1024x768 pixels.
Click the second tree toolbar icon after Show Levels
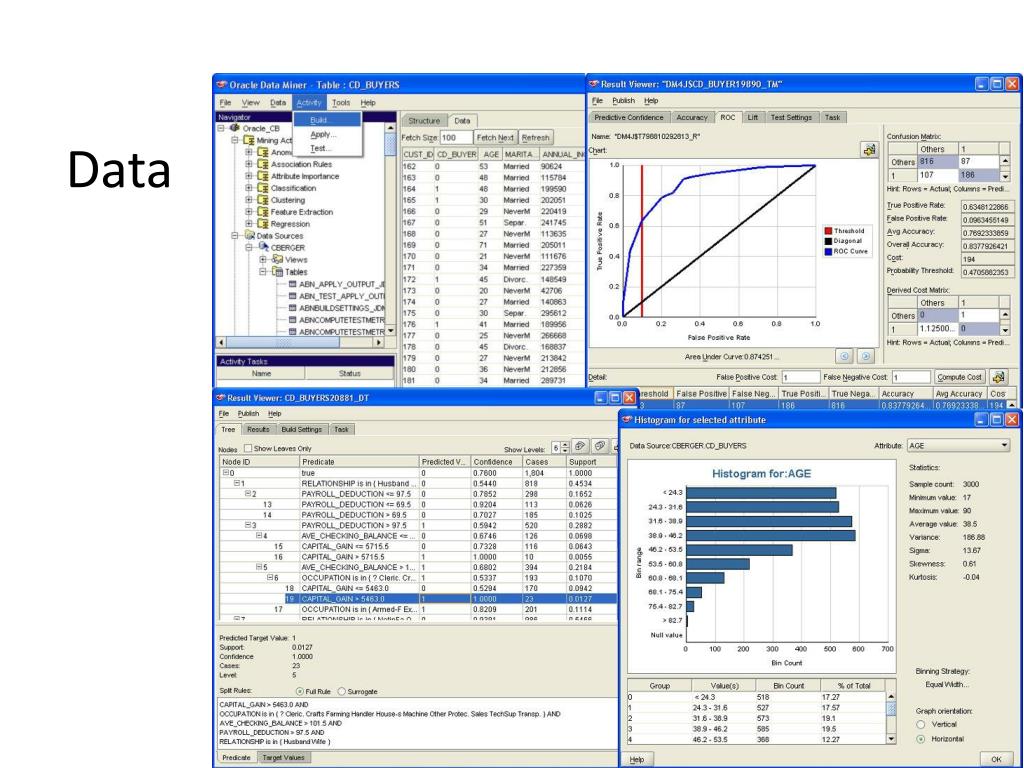pos(599,447)
